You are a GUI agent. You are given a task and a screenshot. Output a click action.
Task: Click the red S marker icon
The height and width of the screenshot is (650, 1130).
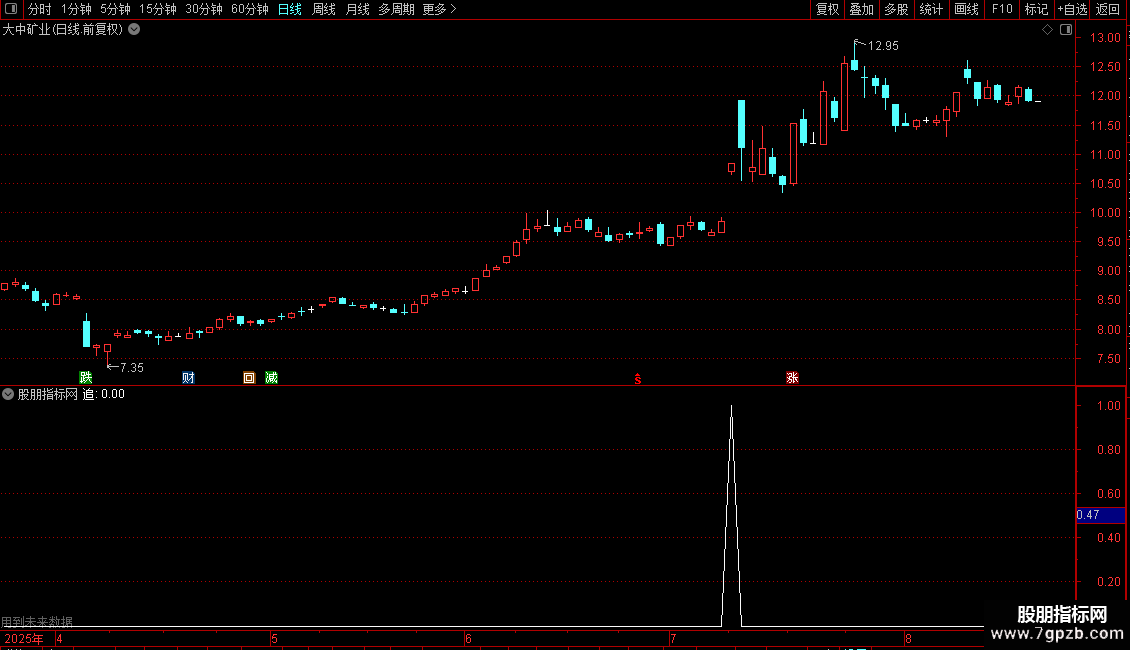[638, 379]
